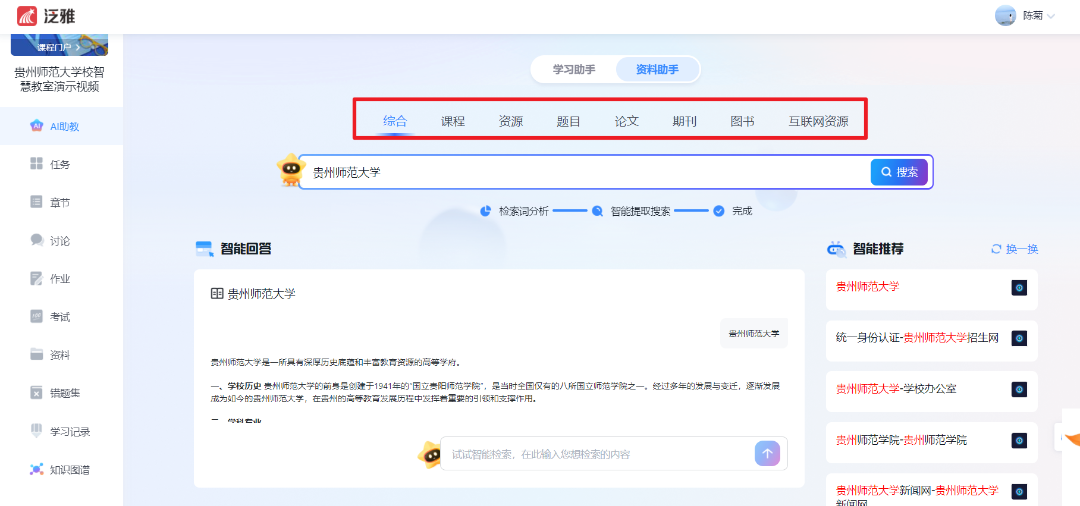Click the 错题集 icon
Screen dimensions: 1080x506
pos(37,393)
